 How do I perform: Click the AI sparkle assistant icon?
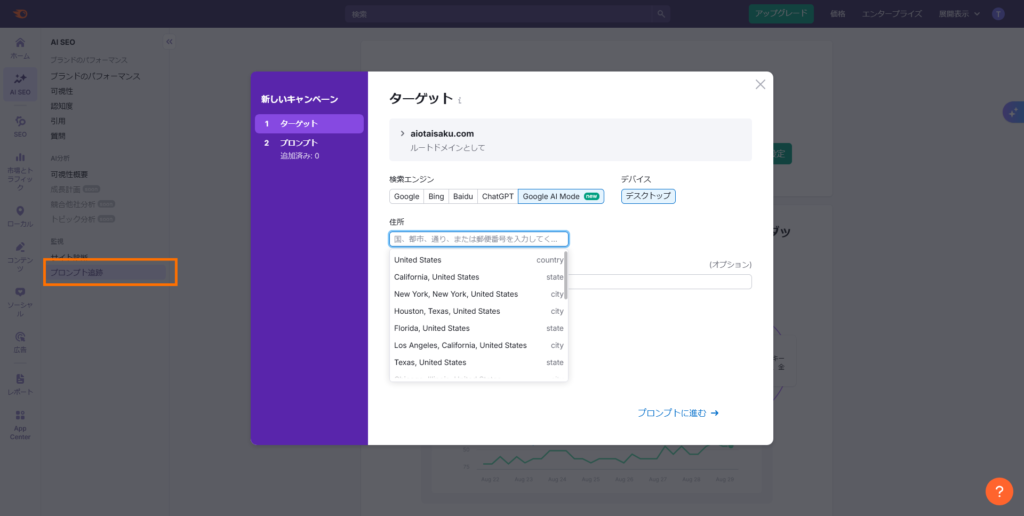1012,112
